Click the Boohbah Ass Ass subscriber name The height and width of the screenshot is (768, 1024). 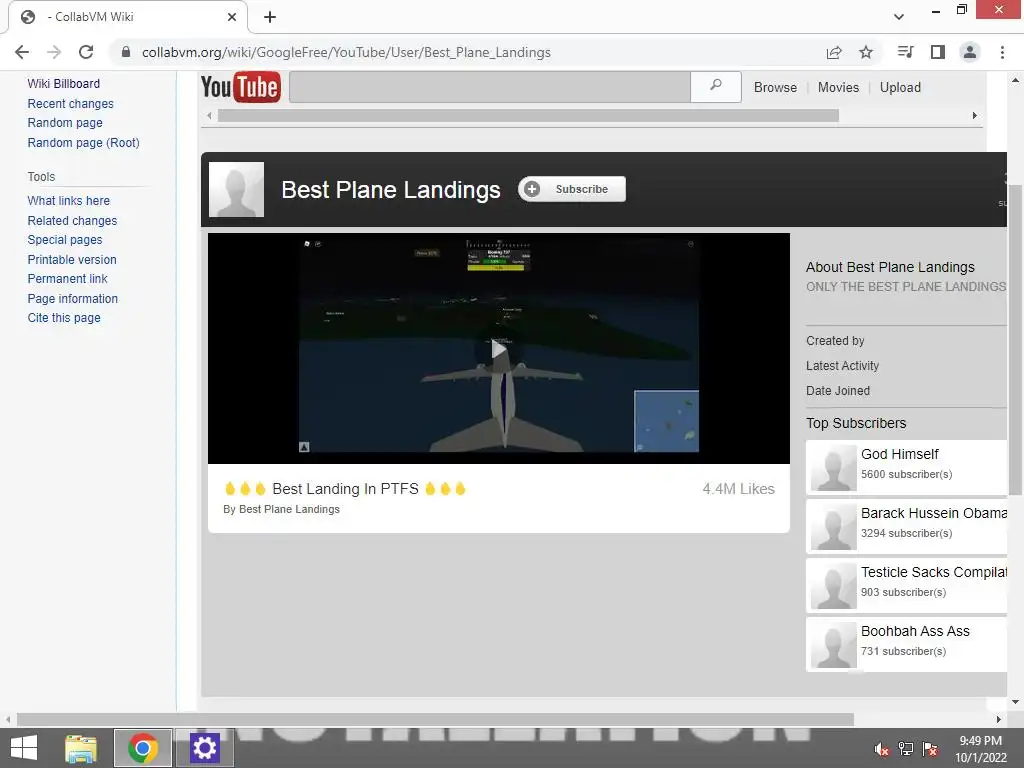click(915, 631)
